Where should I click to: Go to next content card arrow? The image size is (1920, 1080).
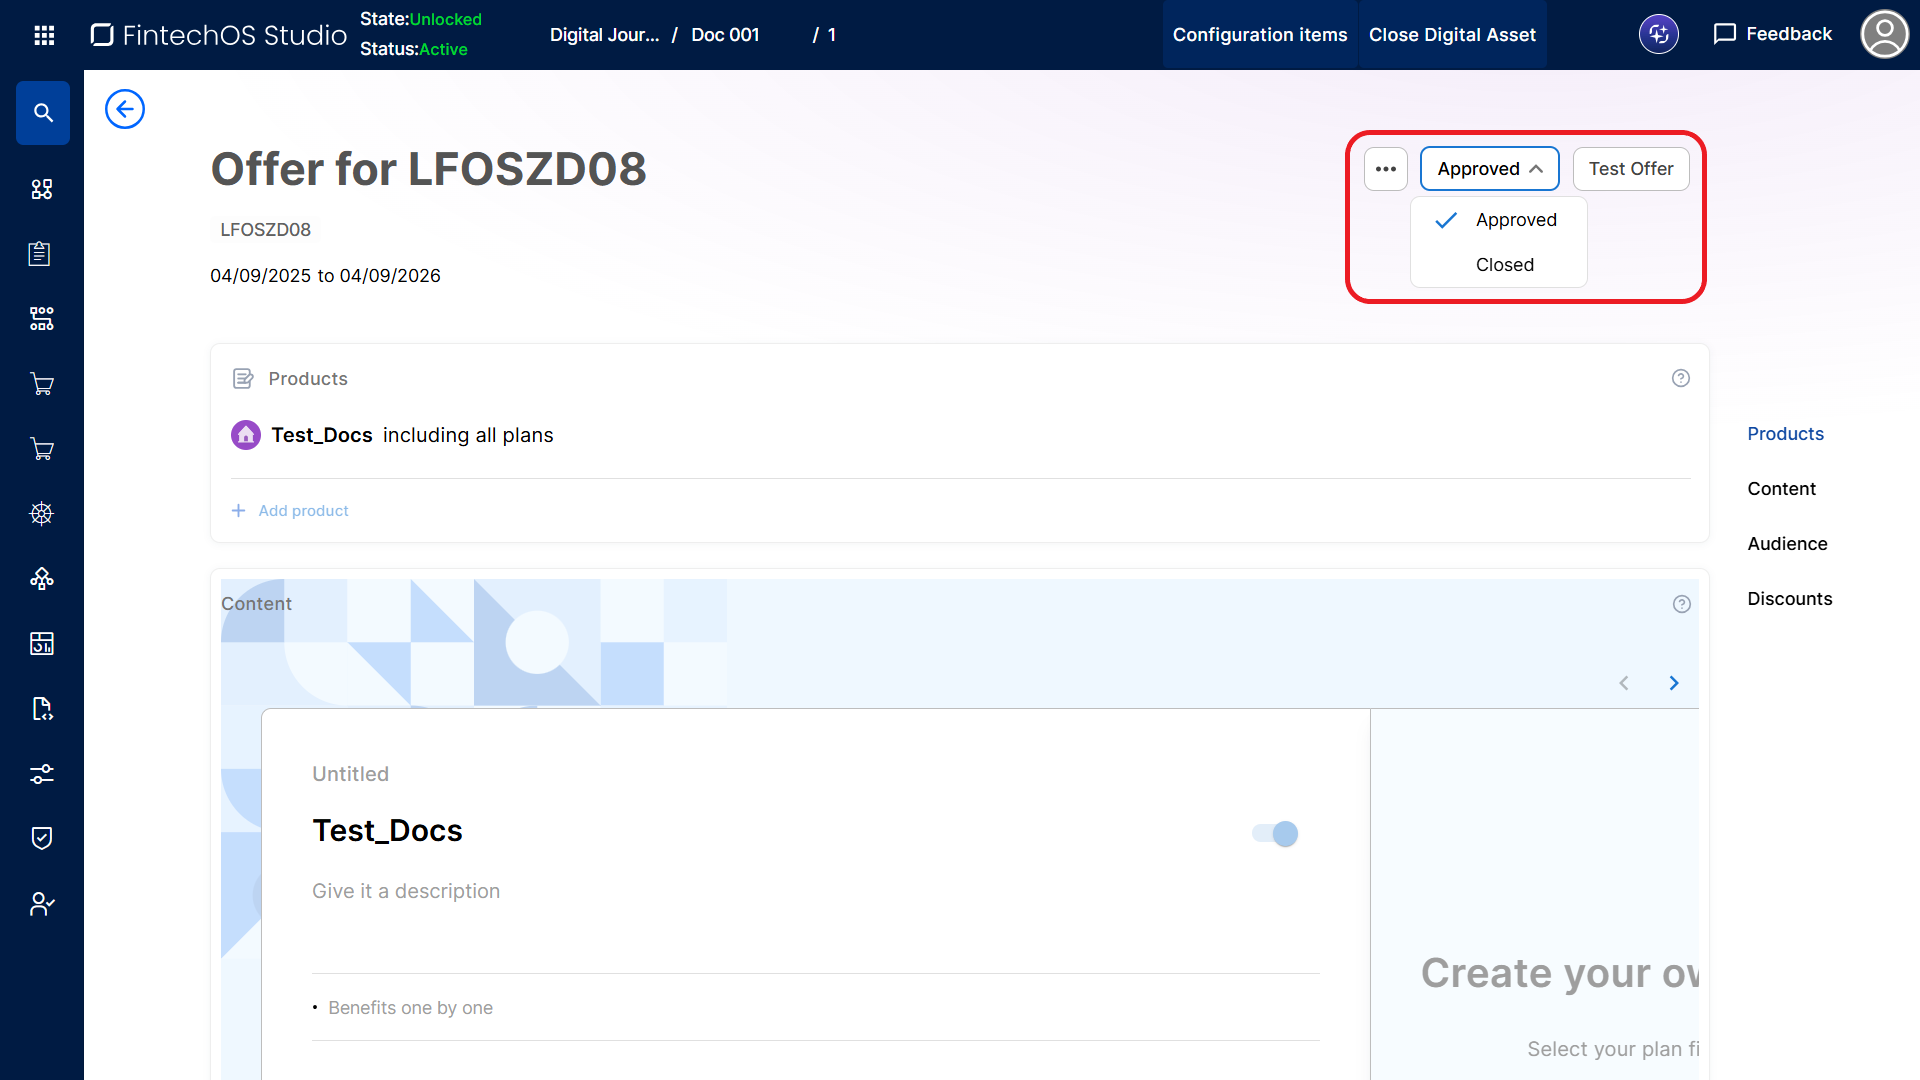(1673, 683)
